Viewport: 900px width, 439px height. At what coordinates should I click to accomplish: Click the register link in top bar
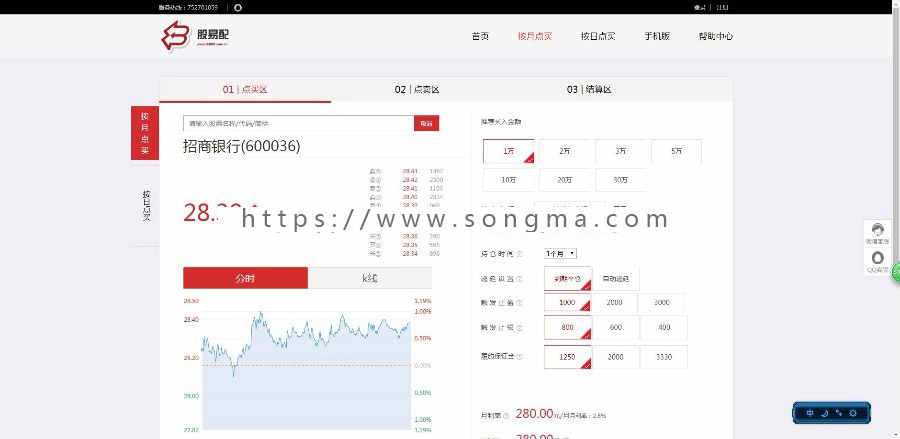pyautogui.click(x=722, y=7)
